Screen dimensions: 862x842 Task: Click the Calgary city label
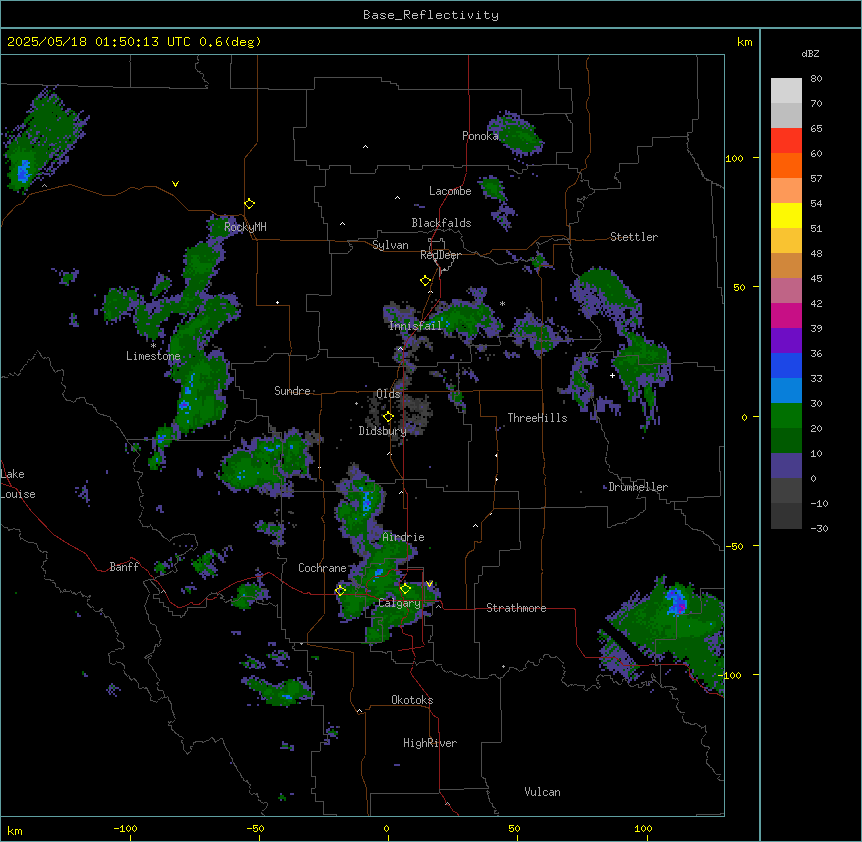point(399,603)
